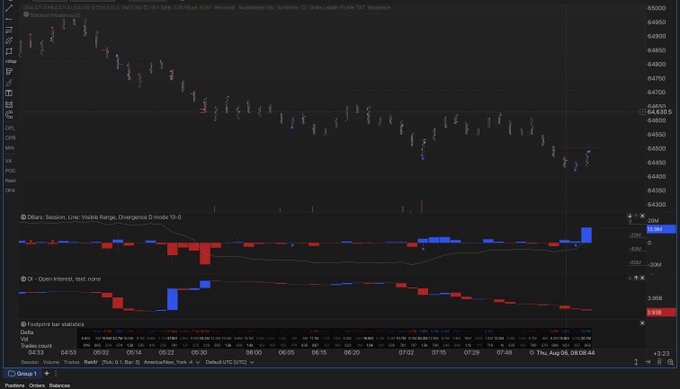Click the magnet snap icon
Image resolution: width=680 pixels, height=389 pixels.
9,115
